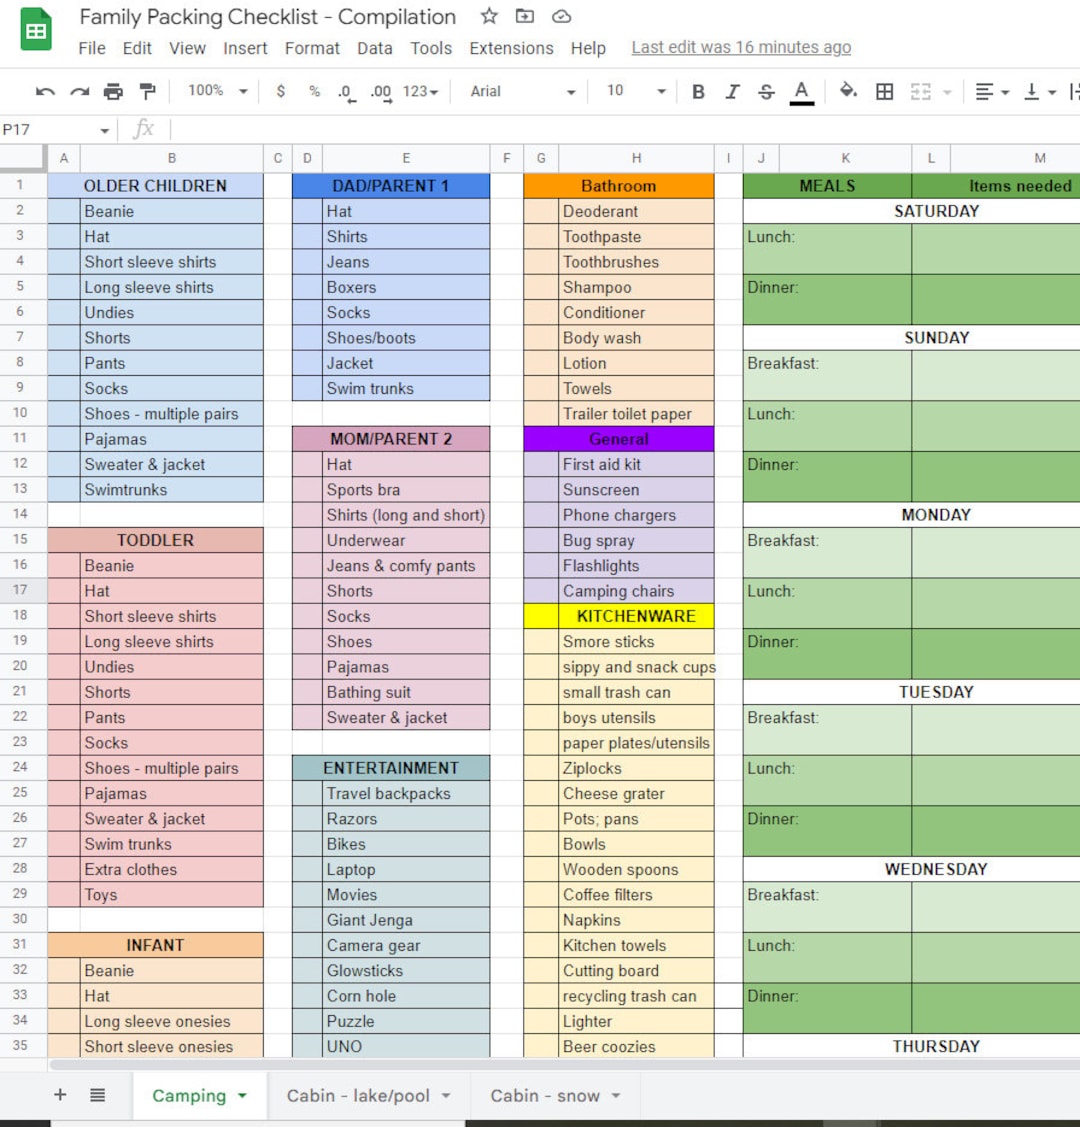Click the Last edit was 16 minutes ago link

pos(740,47)
